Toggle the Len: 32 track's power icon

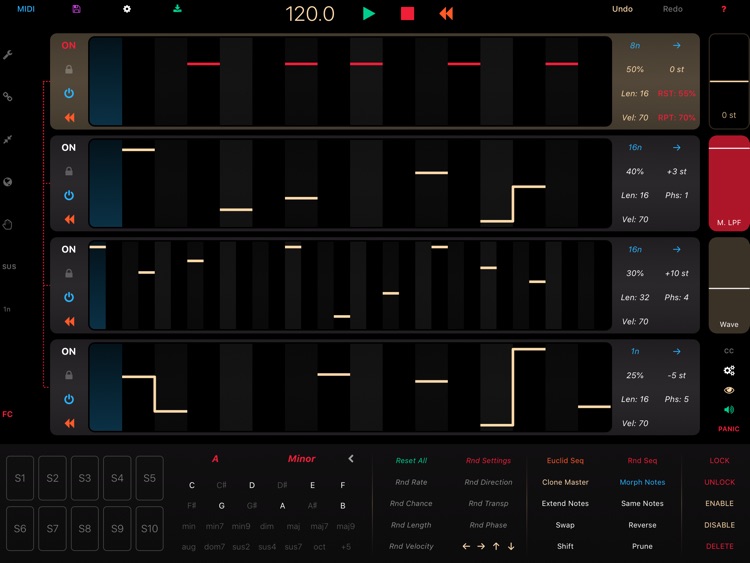point(69,297)
